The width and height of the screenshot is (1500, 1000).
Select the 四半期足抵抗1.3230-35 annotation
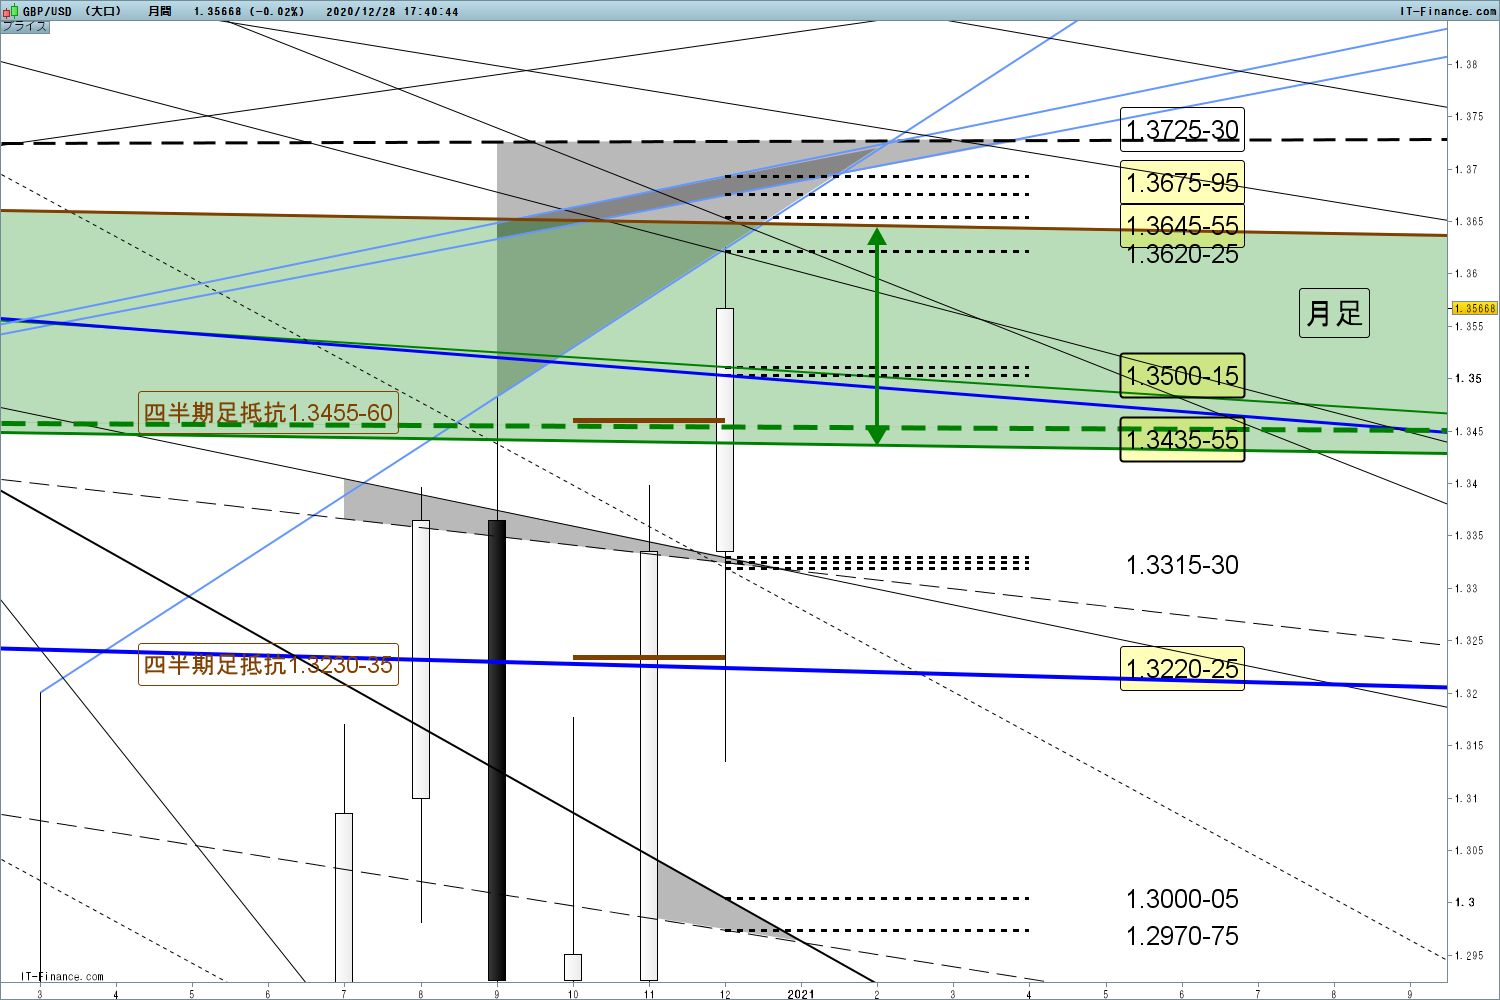[x=268, y=665]
